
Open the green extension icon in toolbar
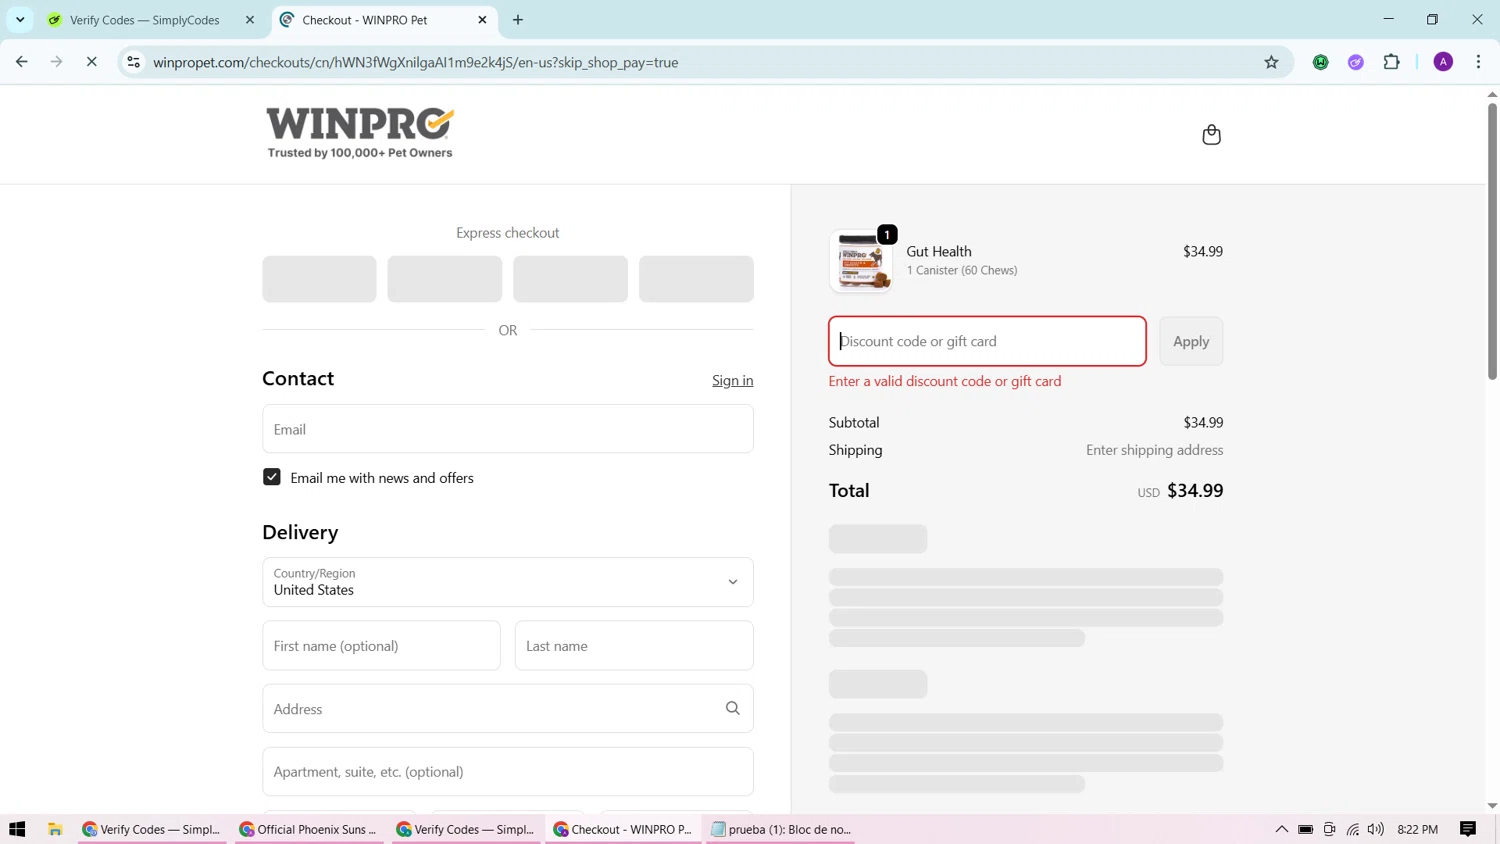(1321, 62)
